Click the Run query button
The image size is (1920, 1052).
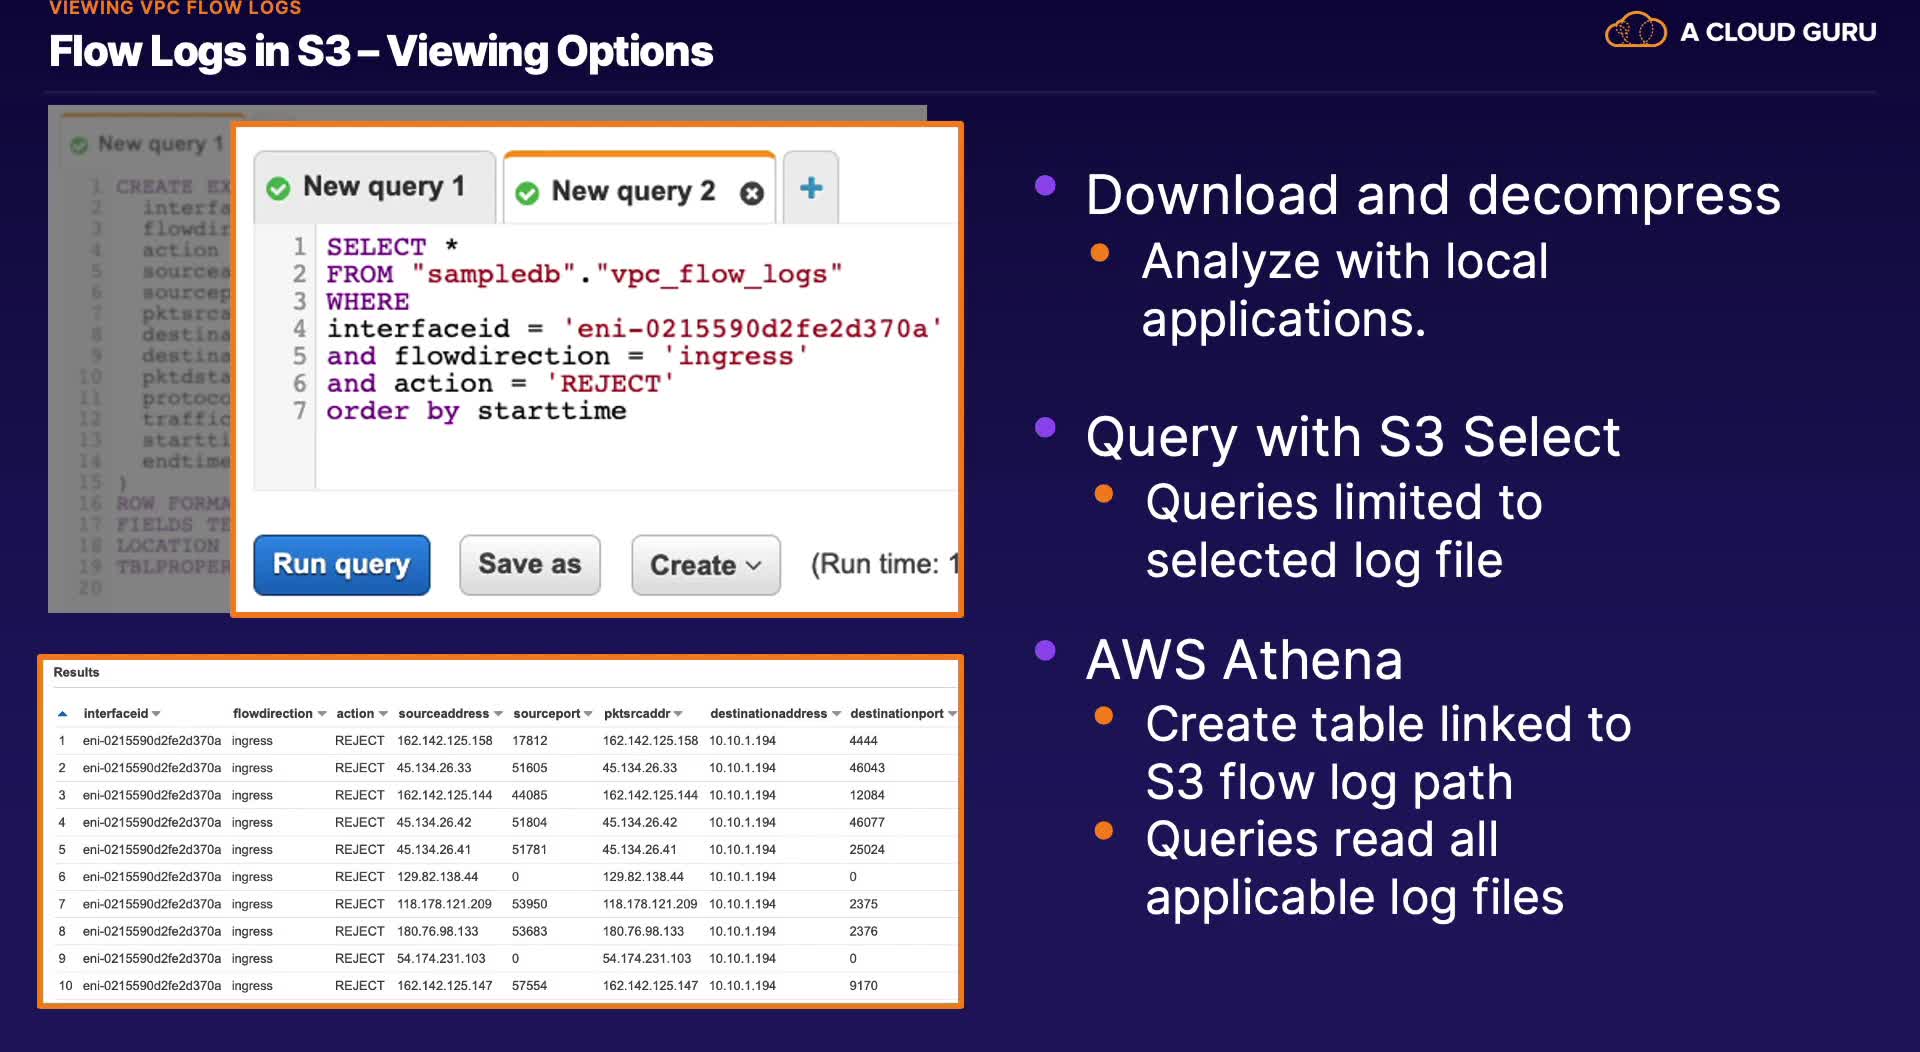pos(342,565)
